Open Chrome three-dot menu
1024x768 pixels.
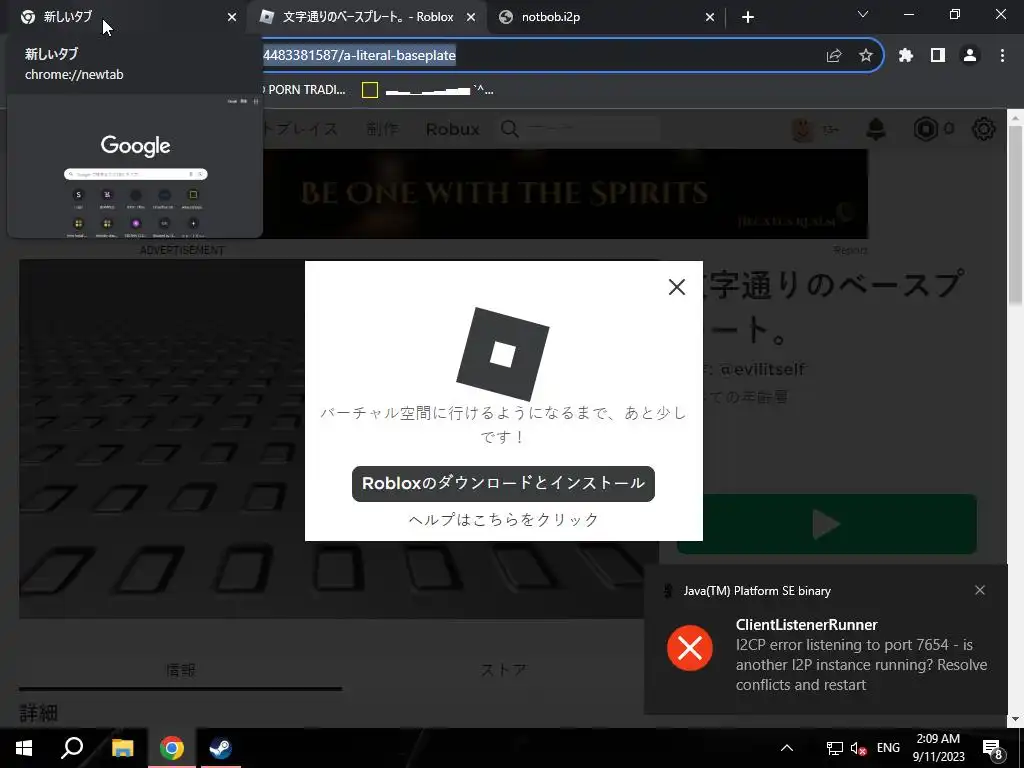(1002, 56)
